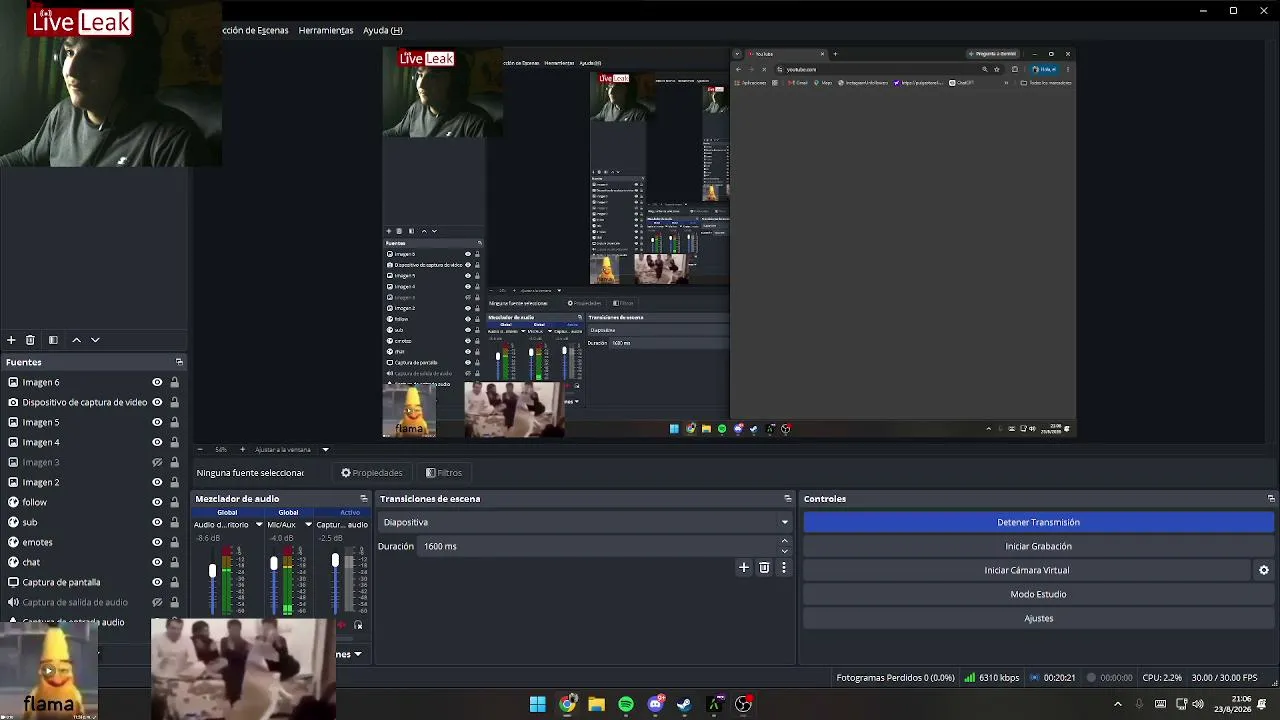Open the Herramientas menu

coord(326,30)
